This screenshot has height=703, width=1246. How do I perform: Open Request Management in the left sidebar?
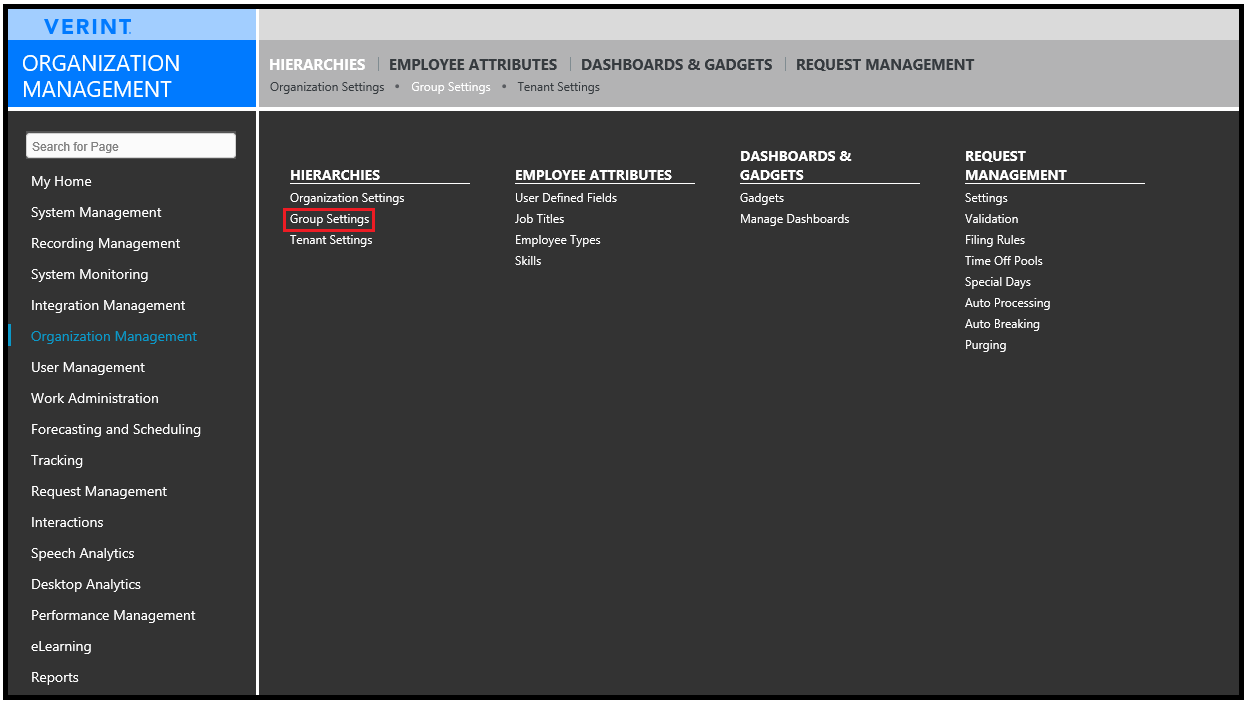coord(99,491)
